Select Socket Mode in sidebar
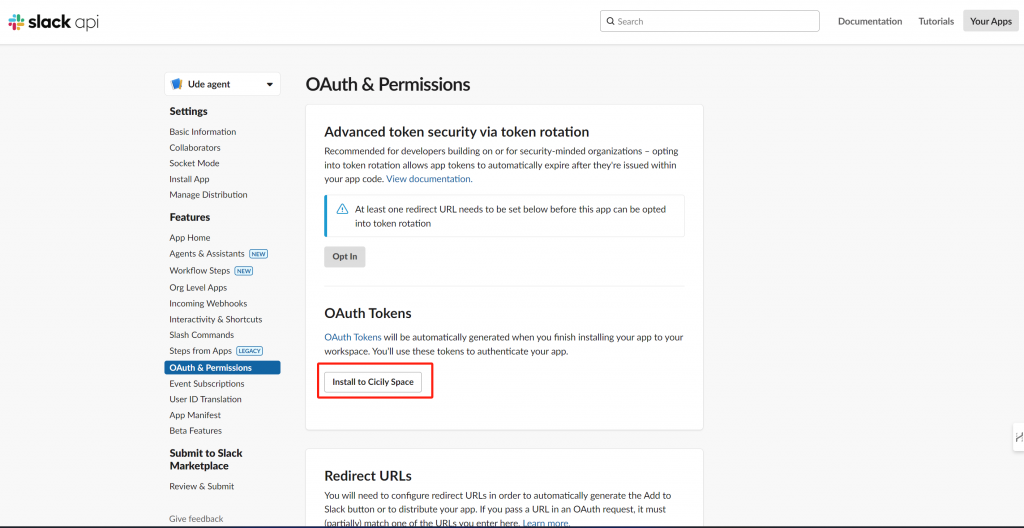1024x528 pixels. click(194, 163)
